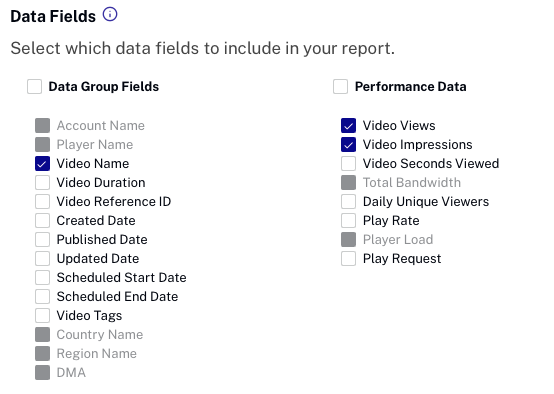Click the Video Seconds Viewed label
This screenshot has height=394, width=554.
[431, 164]
